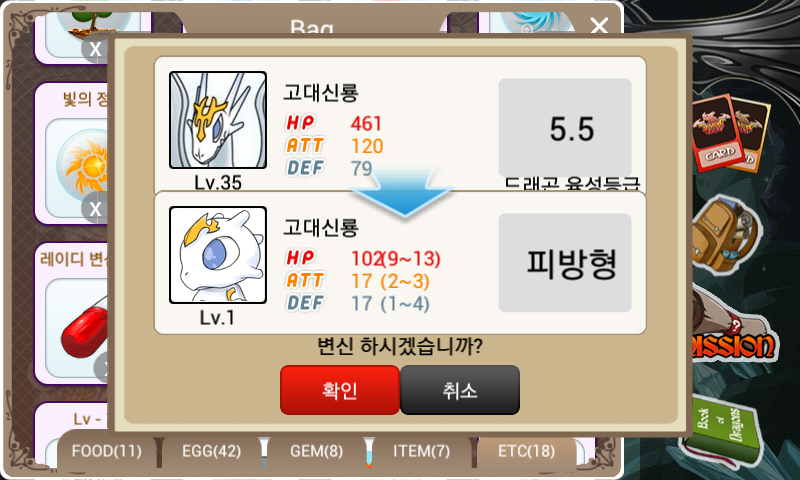Open the backpack bag icon

tap(724, 233)
